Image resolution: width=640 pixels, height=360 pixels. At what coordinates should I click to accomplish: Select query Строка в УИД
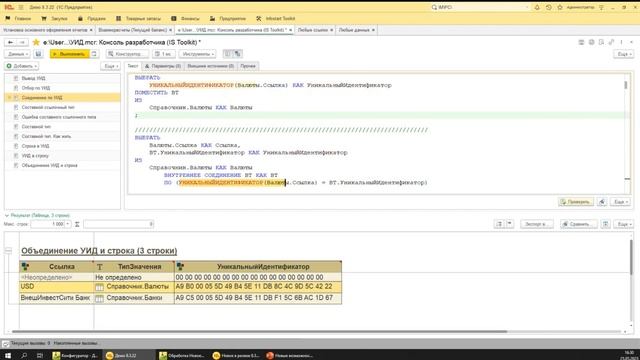(x=62, y=146)
